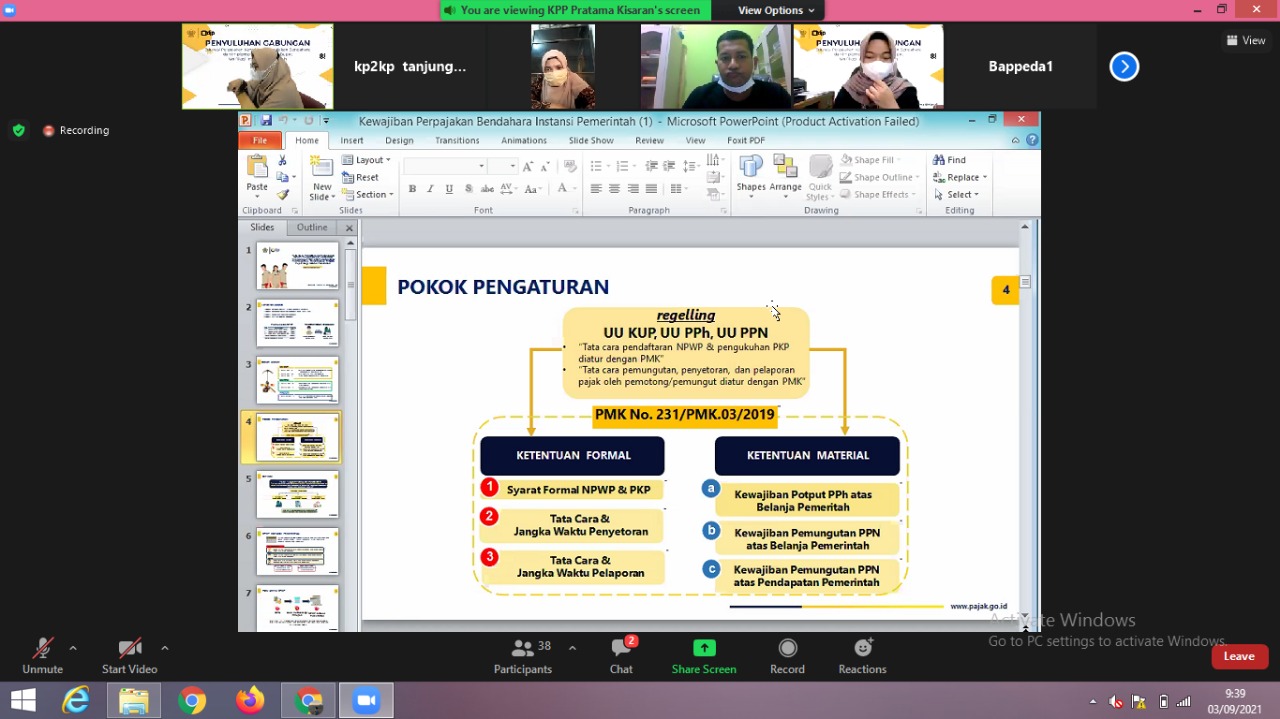Select the Bappeda1 participant tile
Viewport: 1280px width, 719px height.
pos(1020,67)
